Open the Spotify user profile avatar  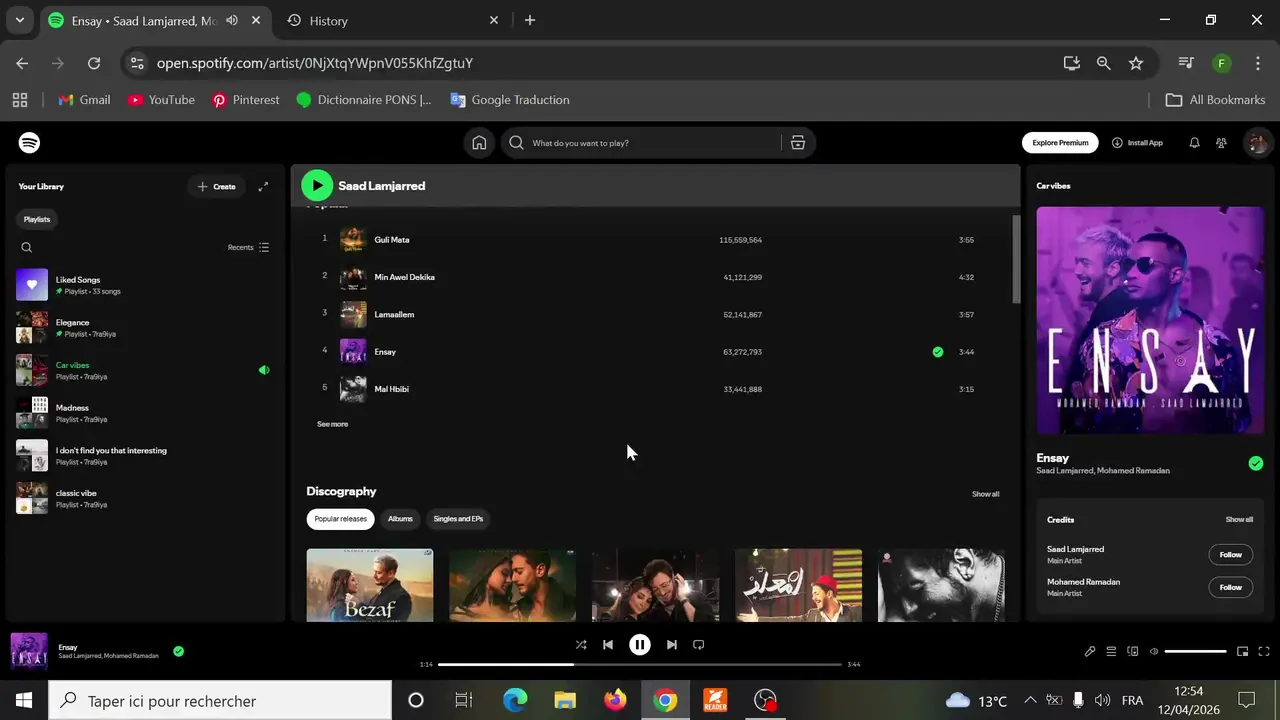(x=1257, y=143)
